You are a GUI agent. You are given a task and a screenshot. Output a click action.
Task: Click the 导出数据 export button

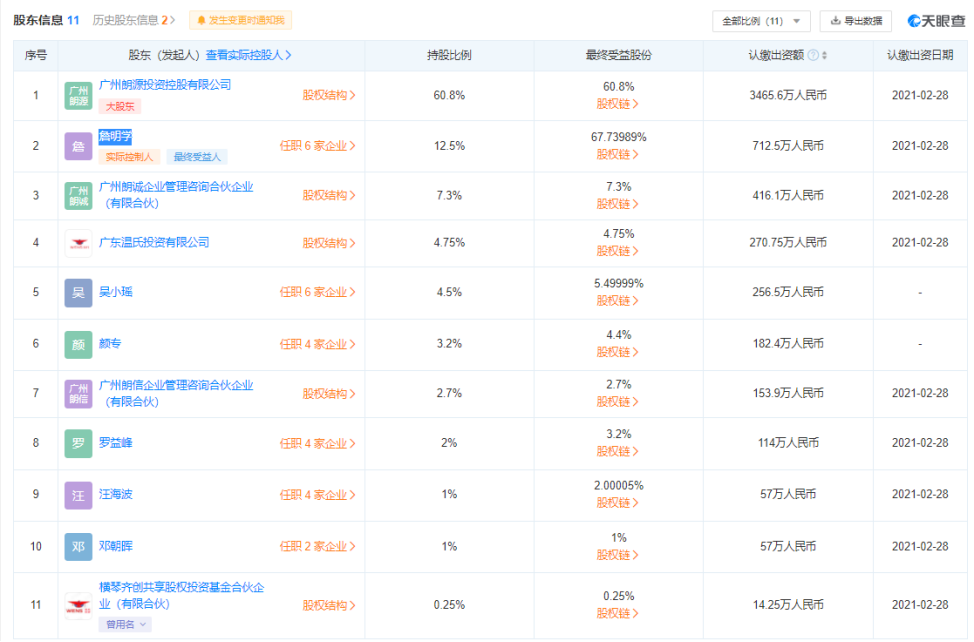click(x=855, y=21)
